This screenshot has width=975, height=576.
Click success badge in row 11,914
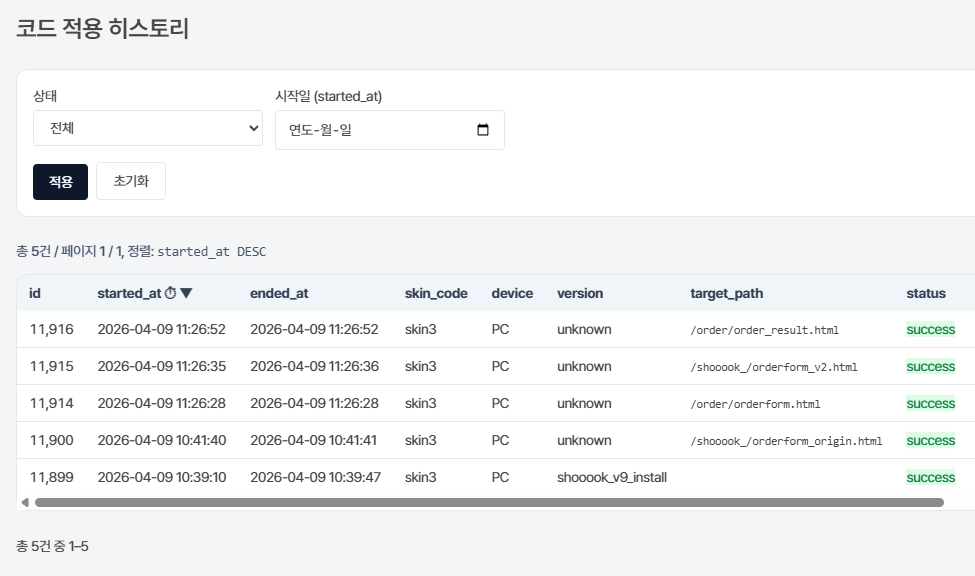pos(930,404)
